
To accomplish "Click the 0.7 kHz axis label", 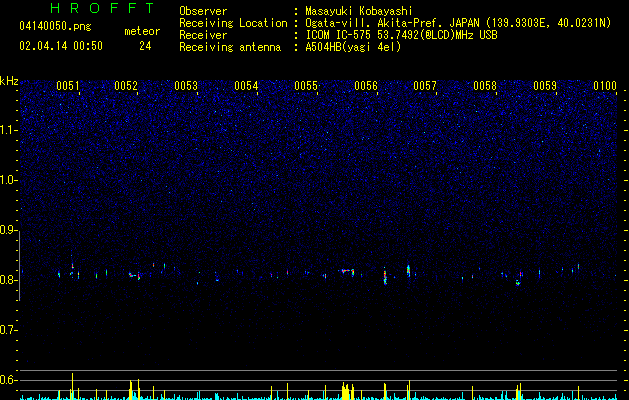I will [8, 330].
